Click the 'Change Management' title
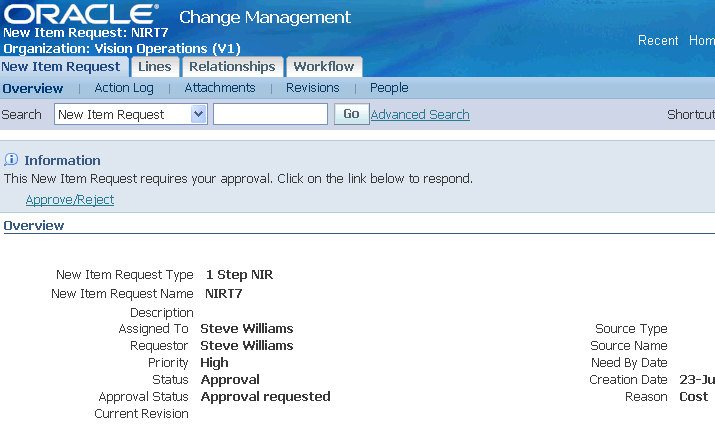 (265, 17)
